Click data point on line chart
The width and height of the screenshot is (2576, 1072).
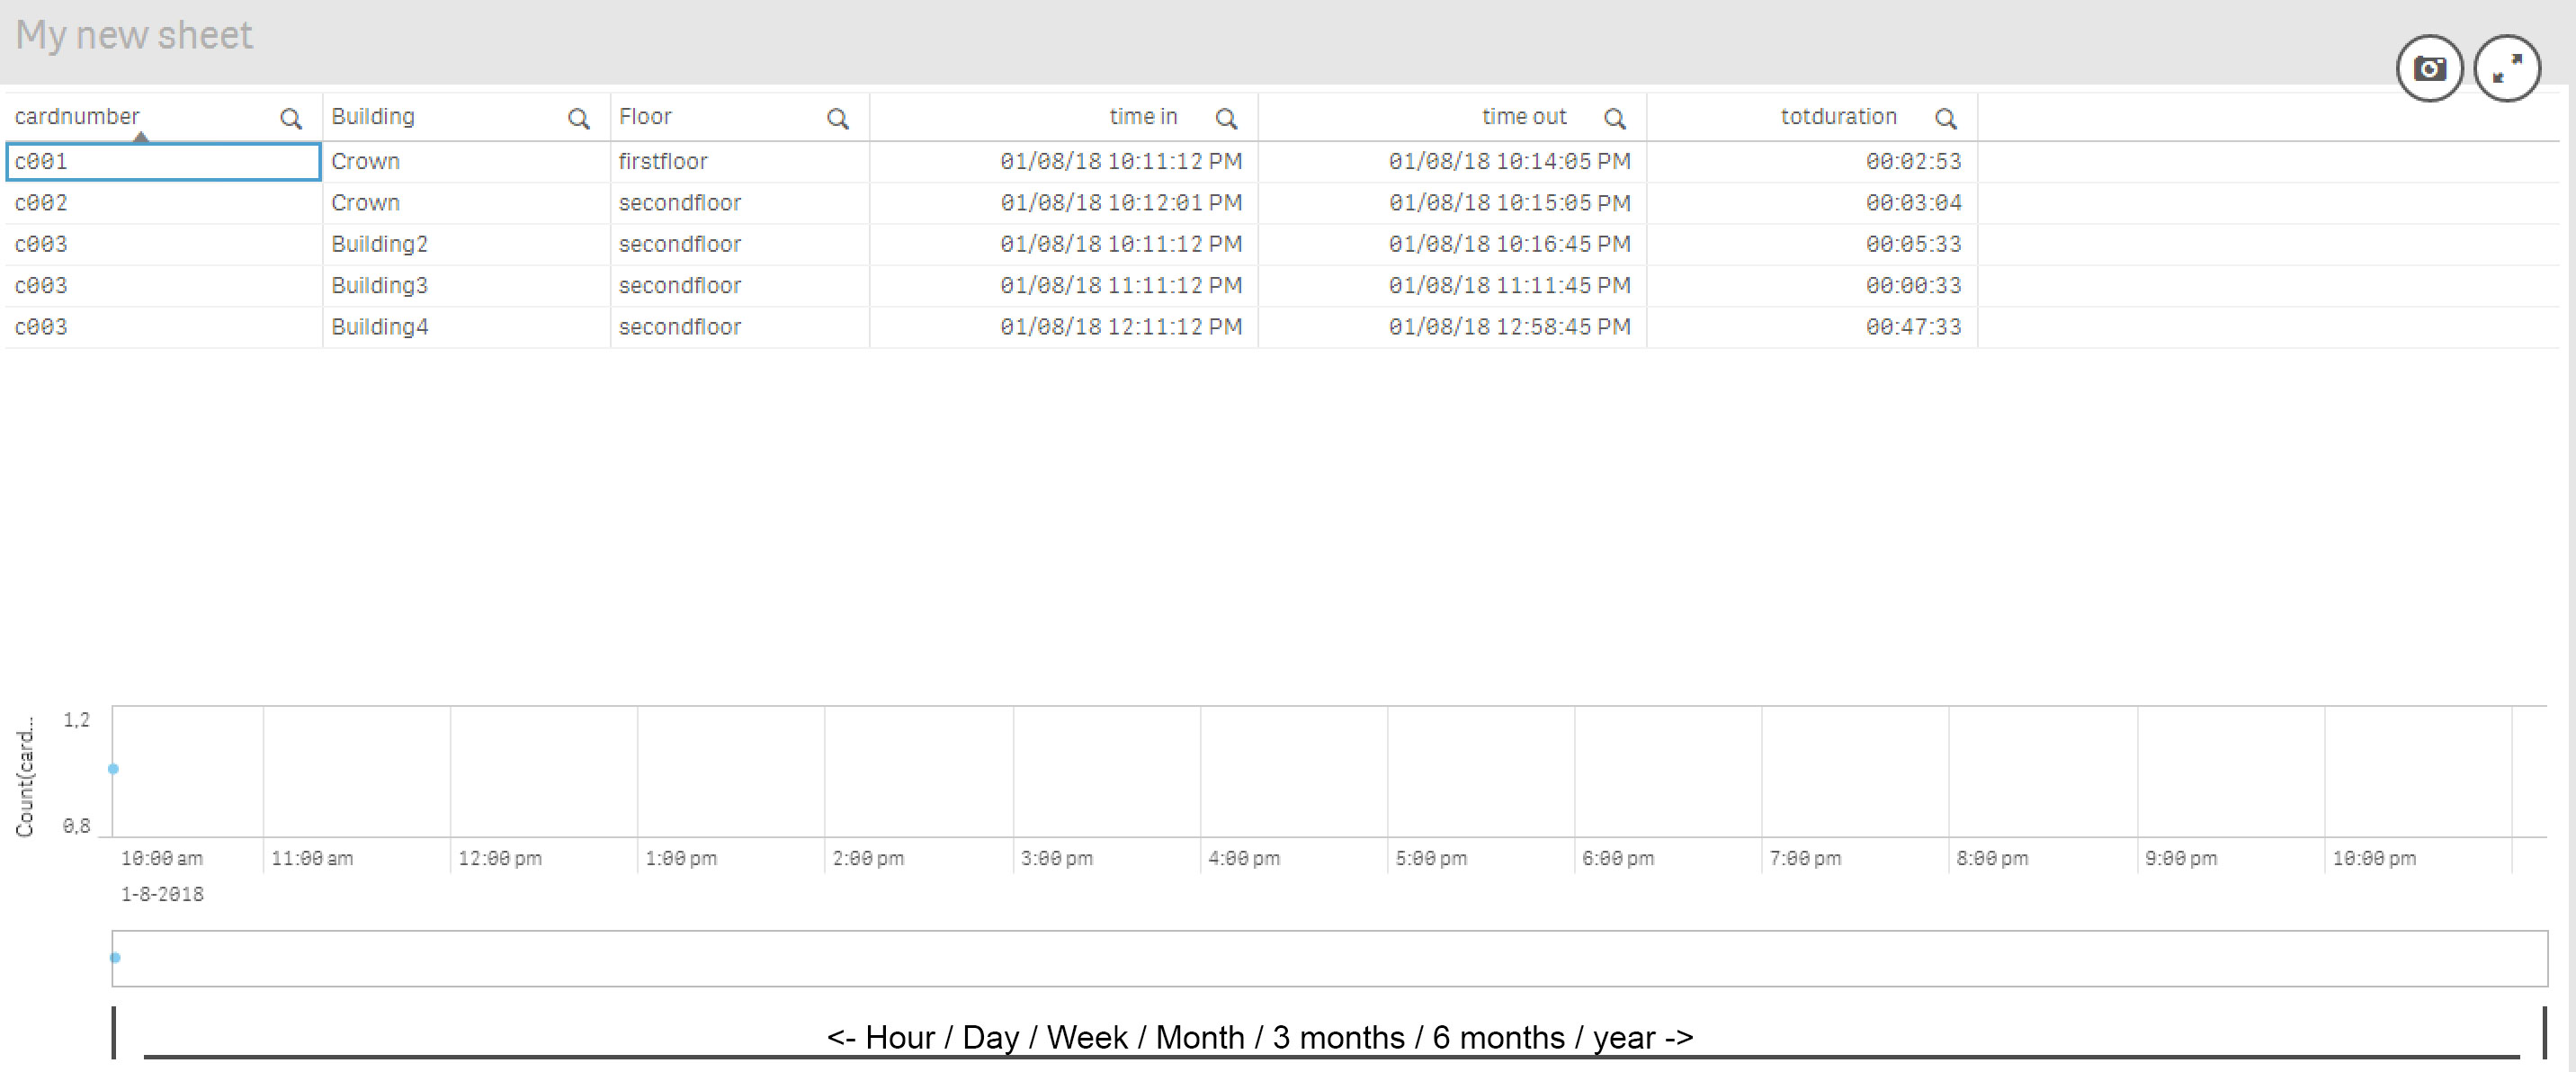click(114, 769)
